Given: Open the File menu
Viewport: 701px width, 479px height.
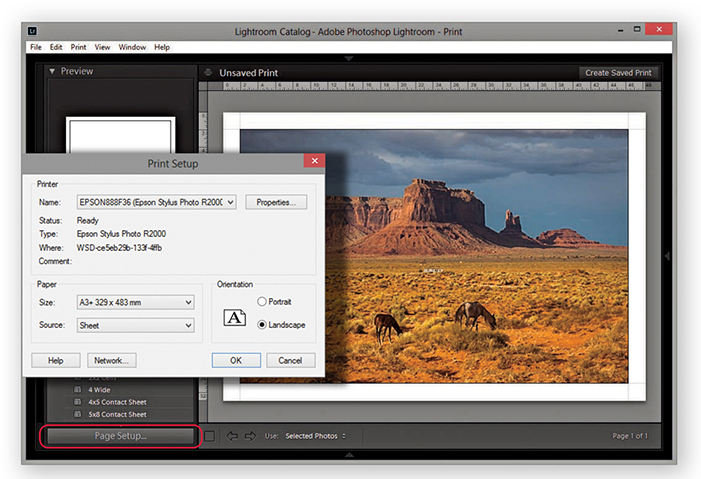Looking at the screenshot, I should (36, 47).
